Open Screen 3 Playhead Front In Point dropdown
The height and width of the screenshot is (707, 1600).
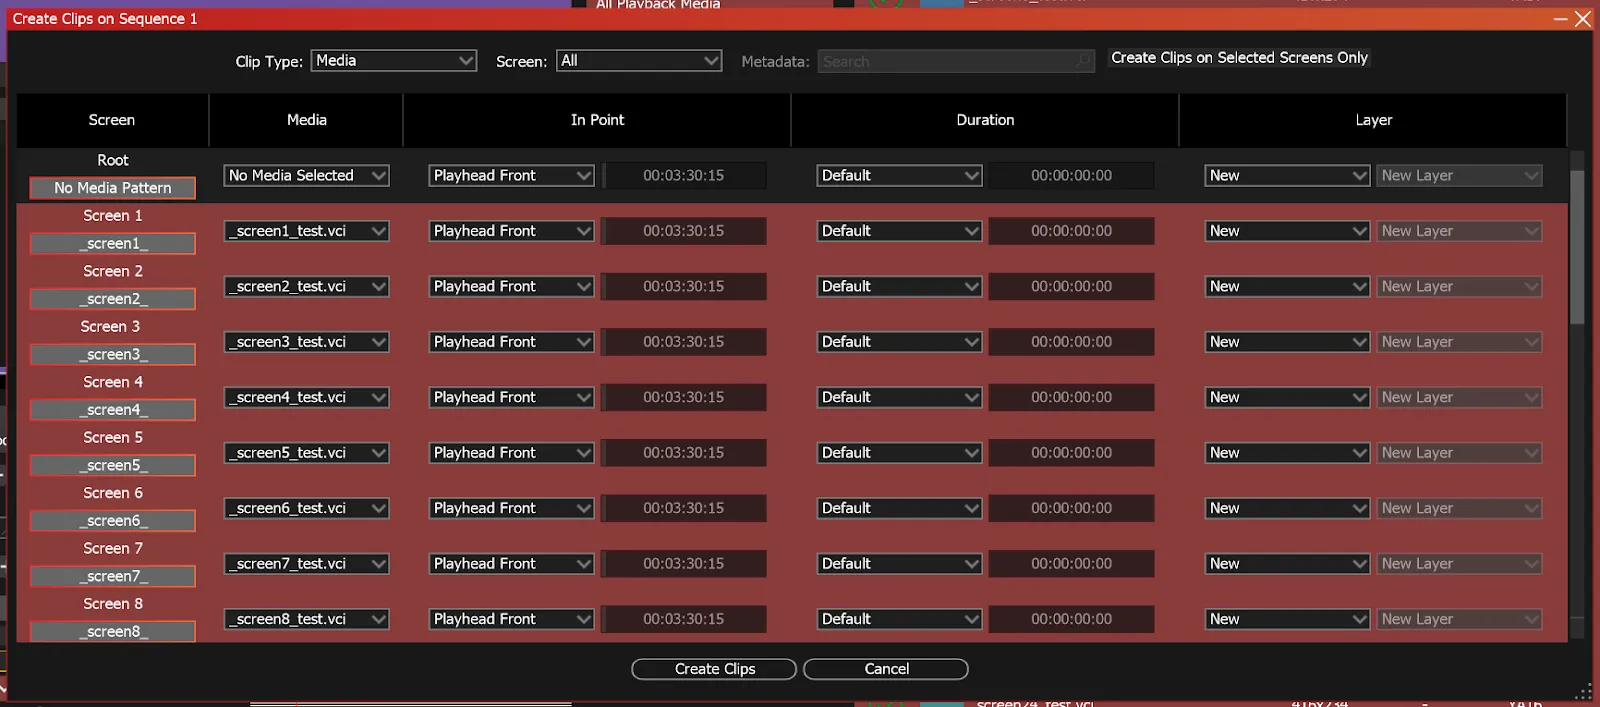tap(511, 342)
